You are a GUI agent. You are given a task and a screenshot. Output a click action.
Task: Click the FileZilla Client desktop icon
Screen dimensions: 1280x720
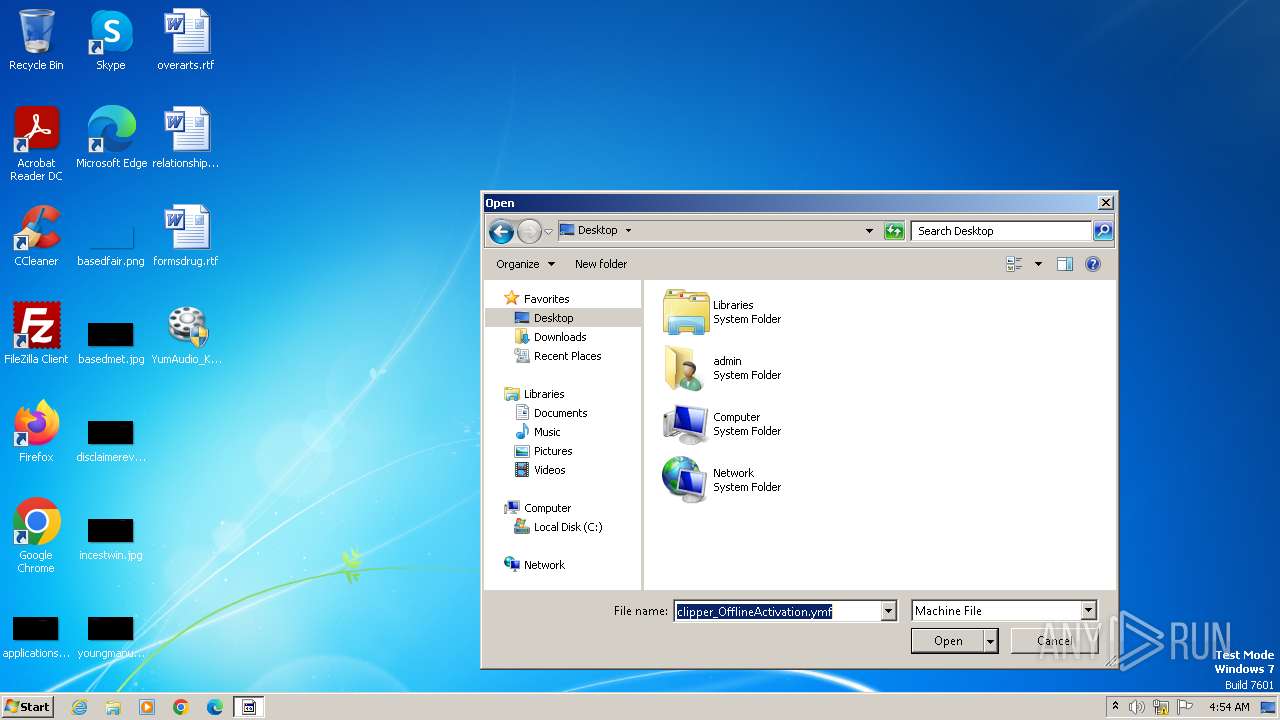[x=36, y=334]
